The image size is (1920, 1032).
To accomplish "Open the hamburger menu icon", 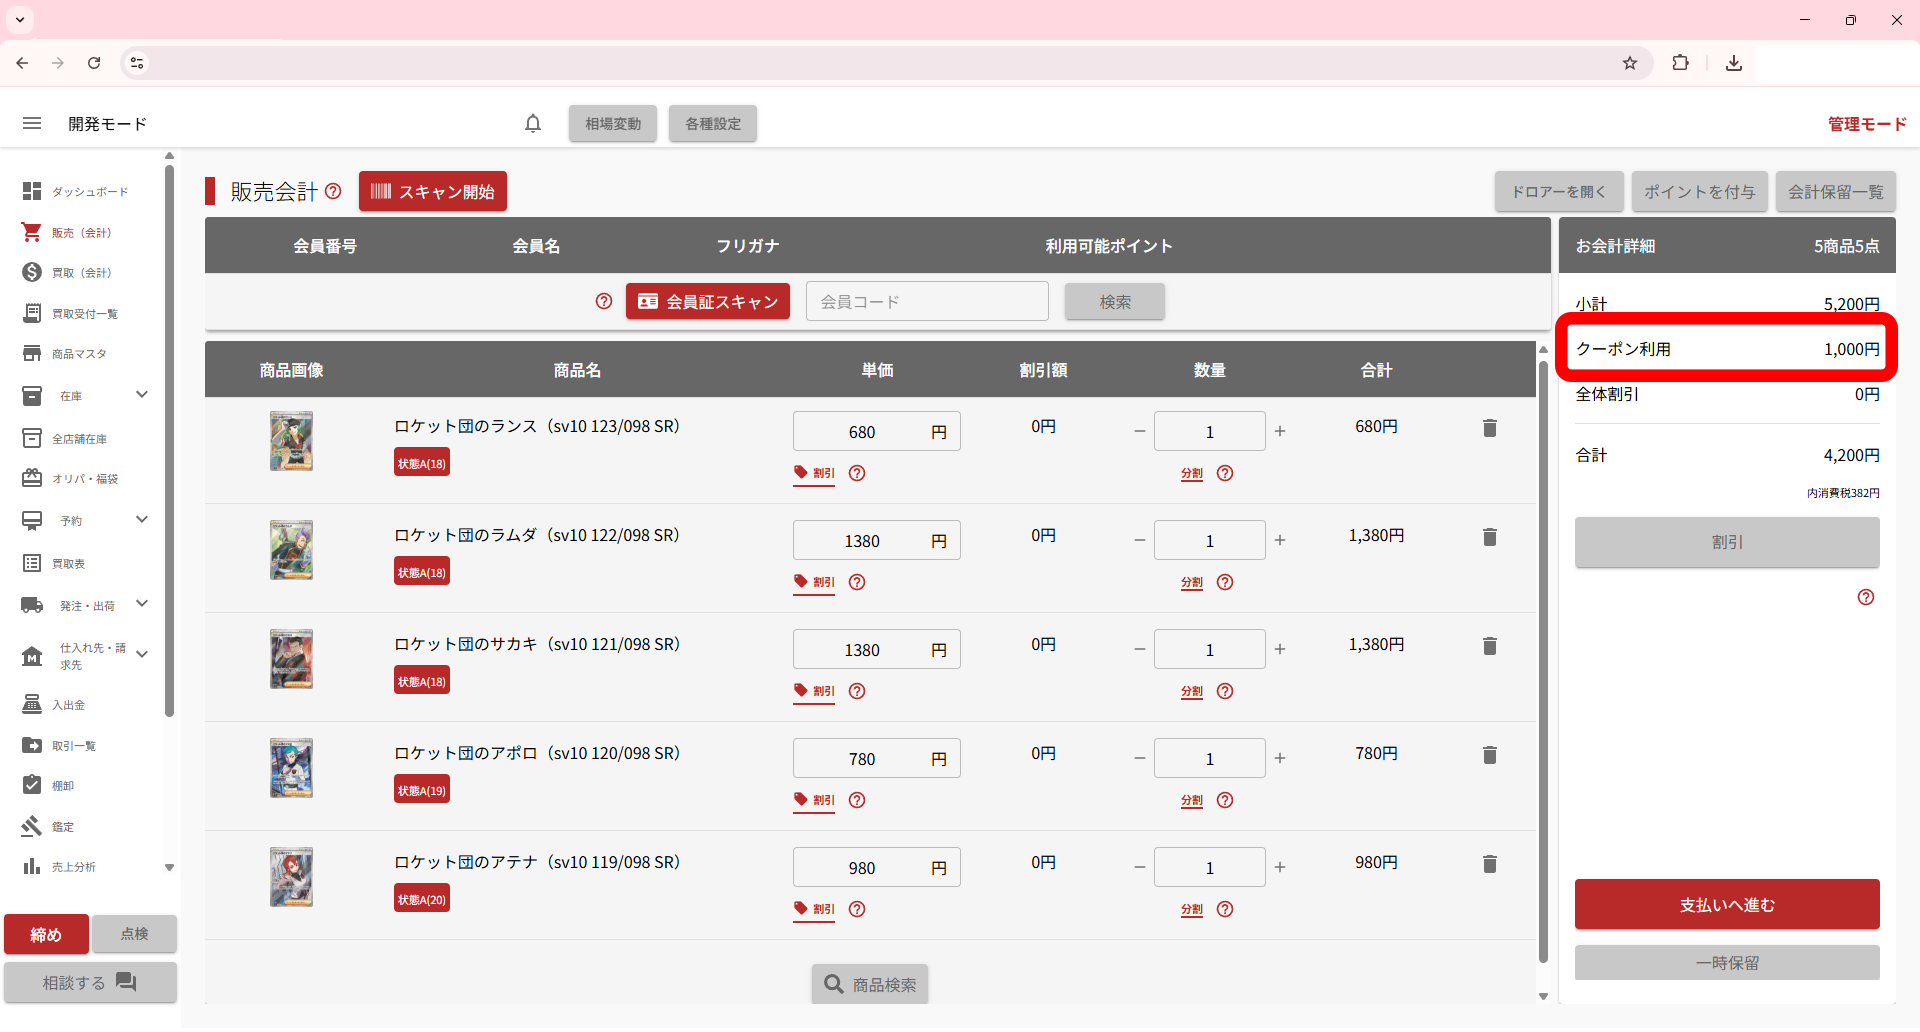I will click(x=32, y=123).
